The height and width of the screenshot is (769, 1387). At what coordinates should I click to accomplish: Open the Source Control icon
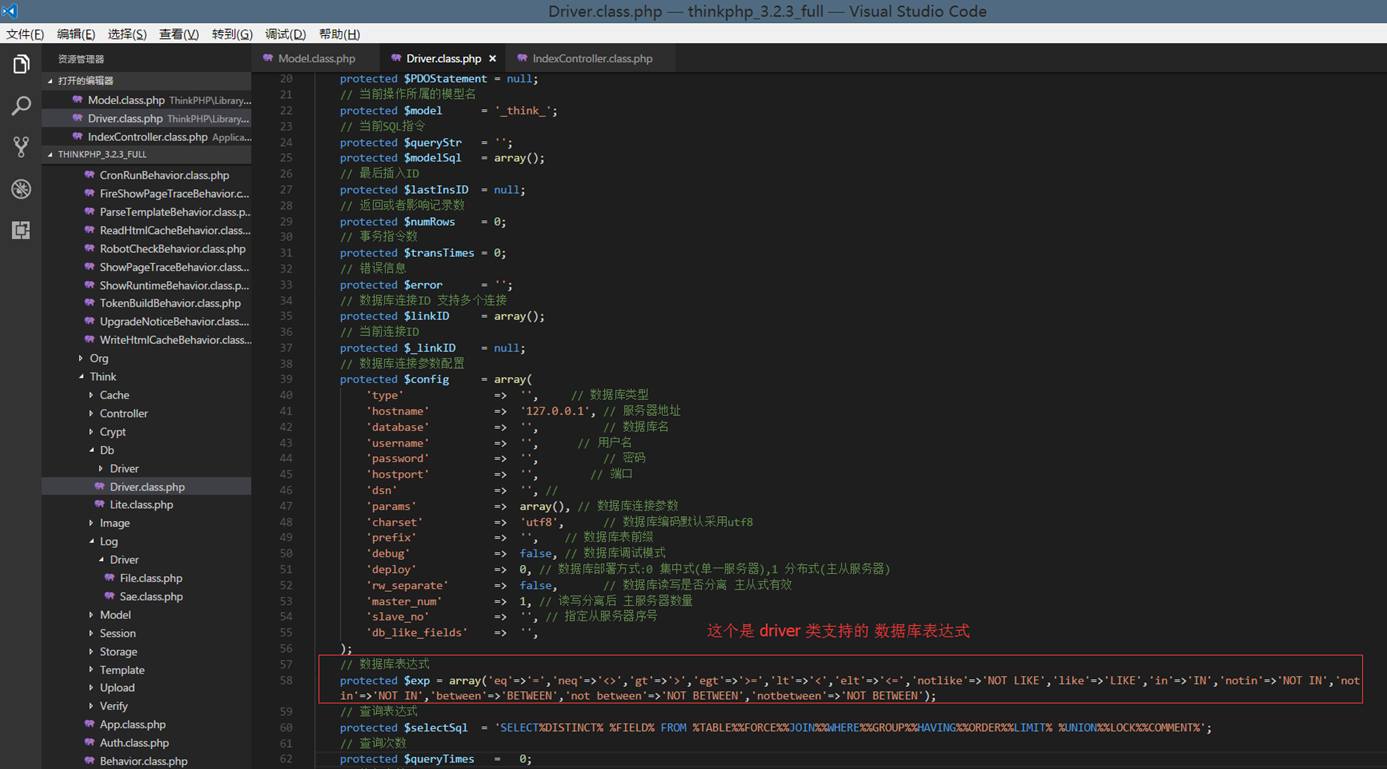coord(21,147)
